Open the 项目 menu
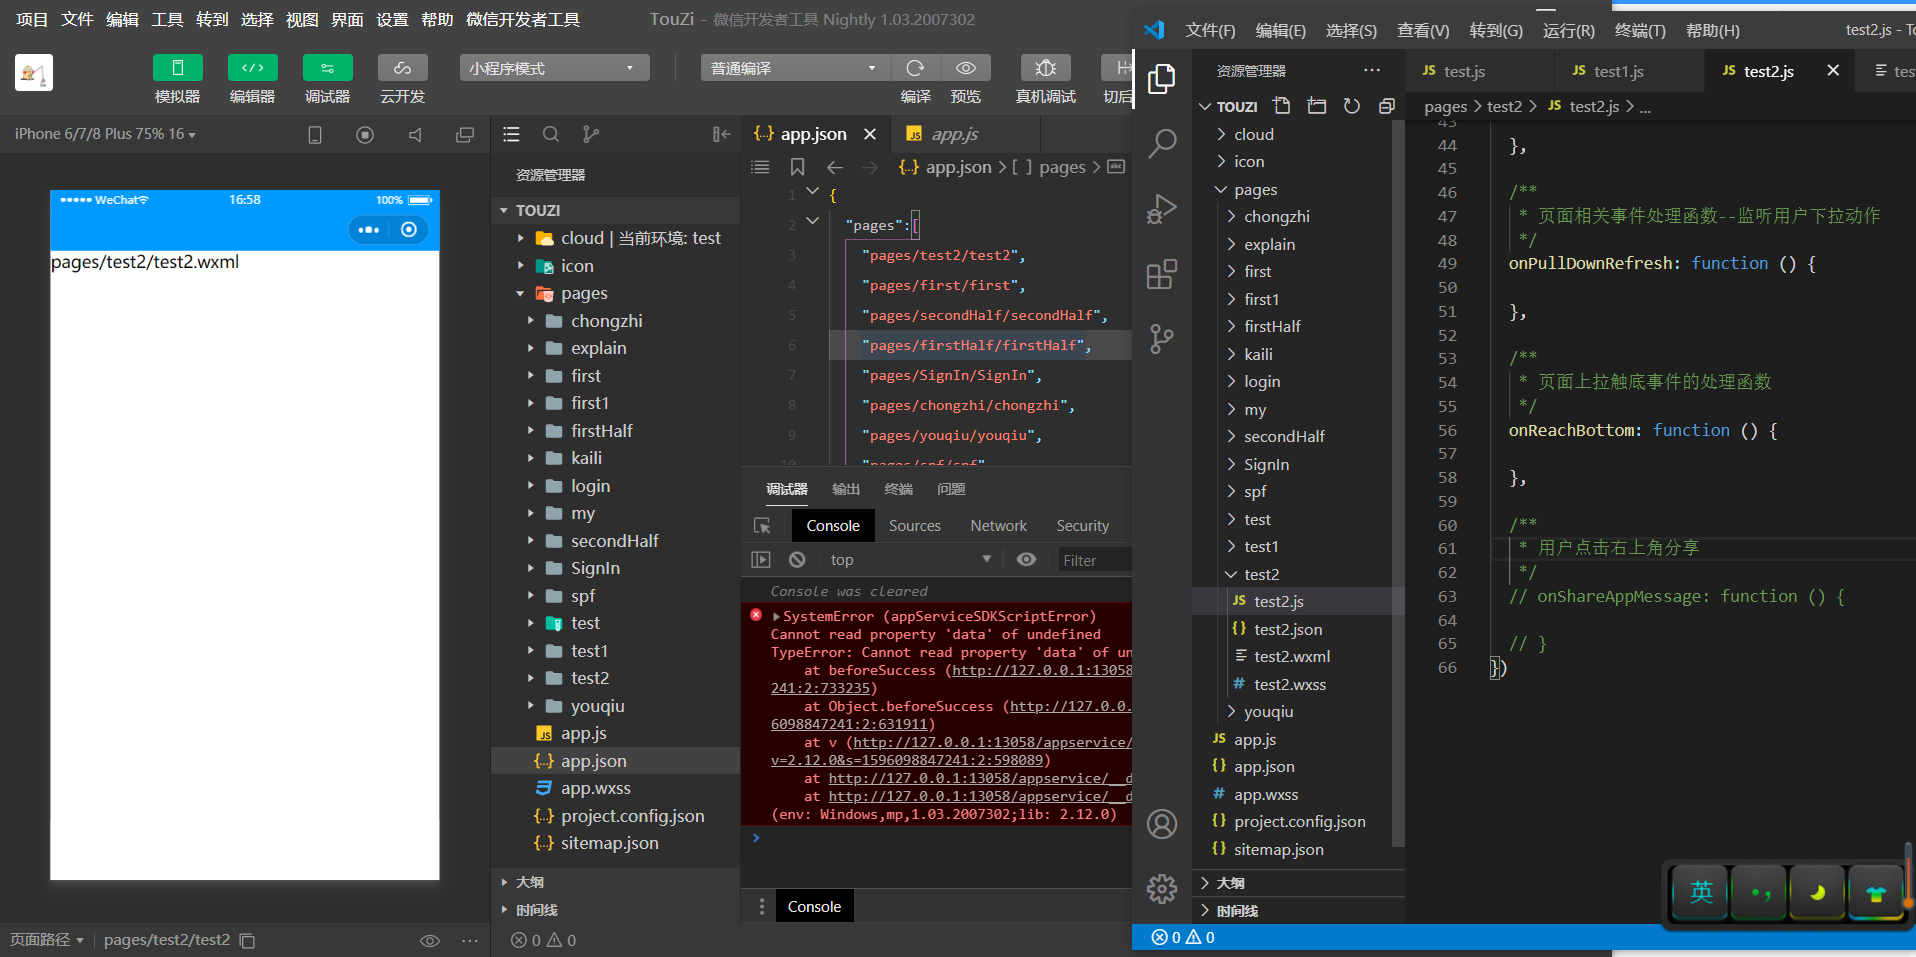The height and width of the screenshot is (957, 1916). (32, 19)
